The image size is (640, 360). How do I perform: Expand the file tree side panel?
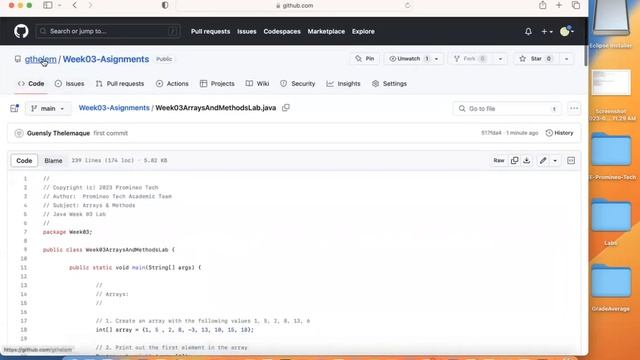(14, 108)
